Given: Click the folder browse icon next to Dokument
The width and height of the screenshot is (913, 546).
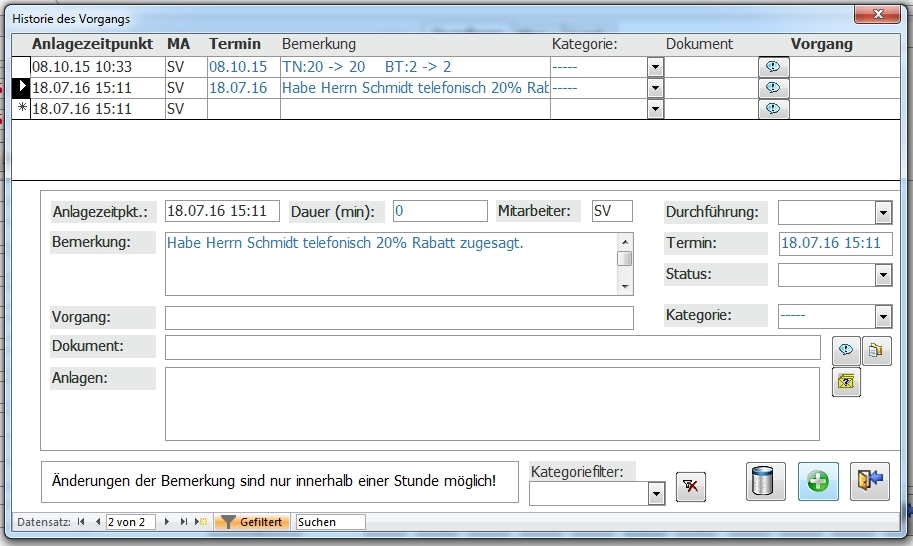Looking at the screenshot, I should click(x=875, y=350).
